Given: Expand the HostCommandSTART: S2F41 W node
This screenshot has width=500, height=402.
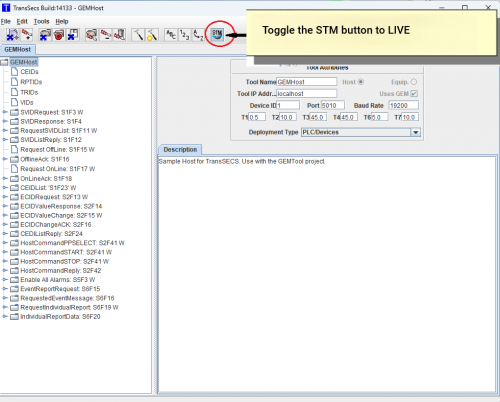Looking at the screenshot, I should click(x=4, y=252).
